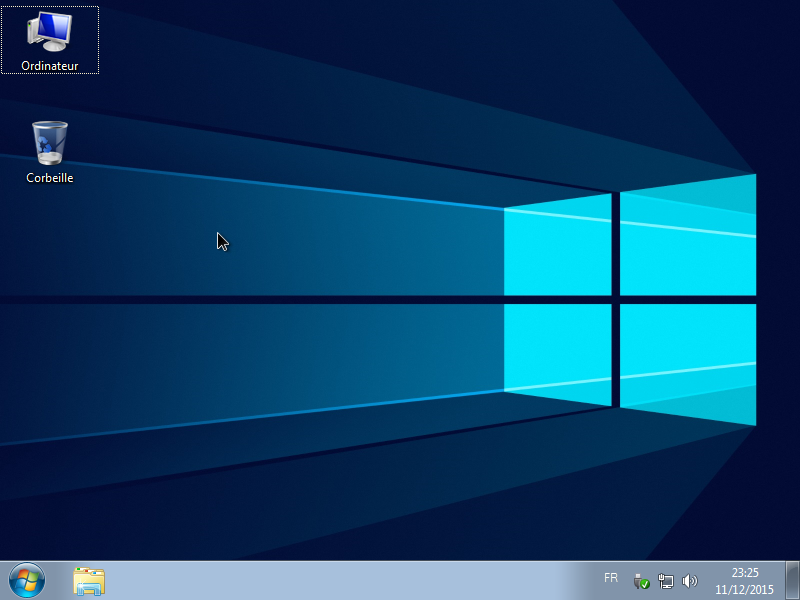Select the Corbeille recycle bin icon
Image resolution: width=800 pixels, height=600 pixels.
click(49, 152)
